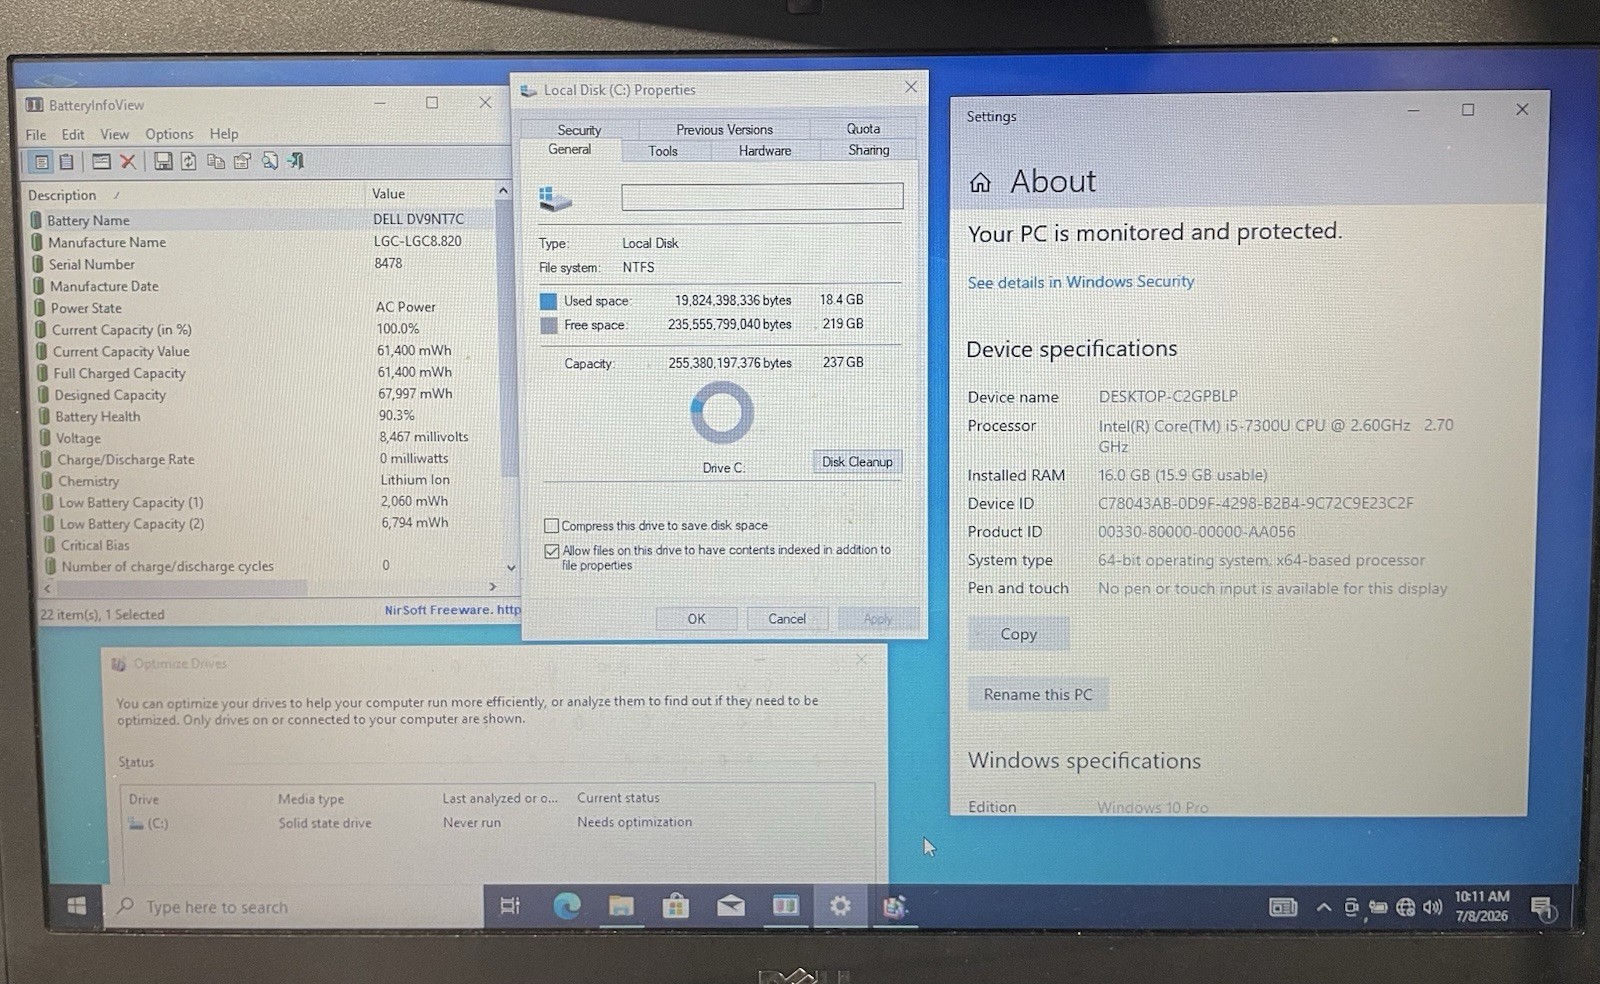
Task: Click the red X delete icon in BatteryInfoView toolbar
Action: pos(128,161)
